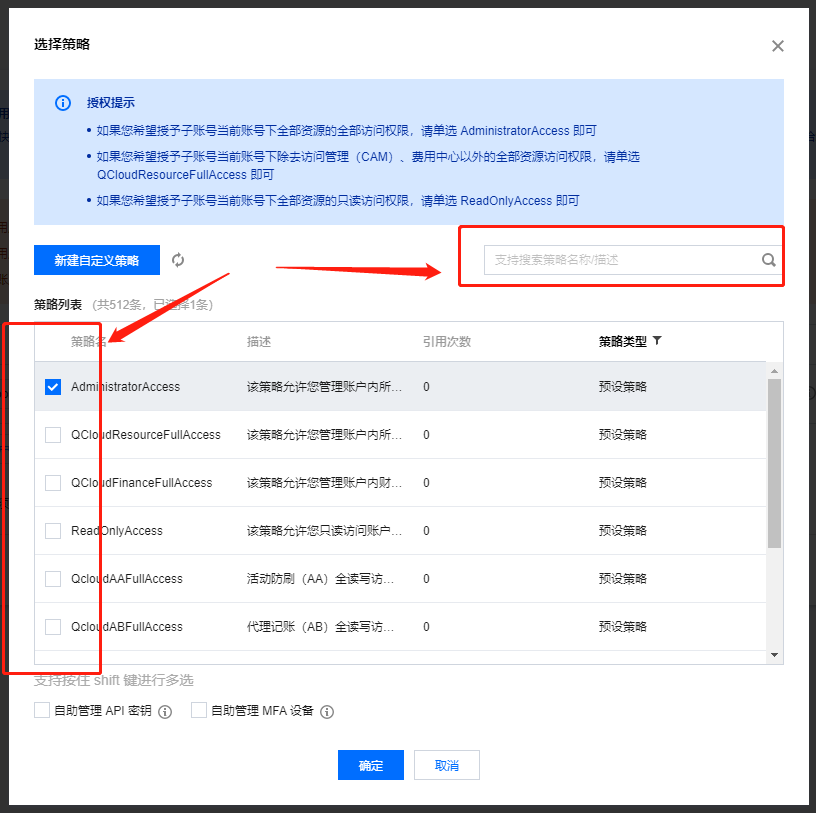Click the refresh policy list icon
816x813 pixels.
[178, 260]
